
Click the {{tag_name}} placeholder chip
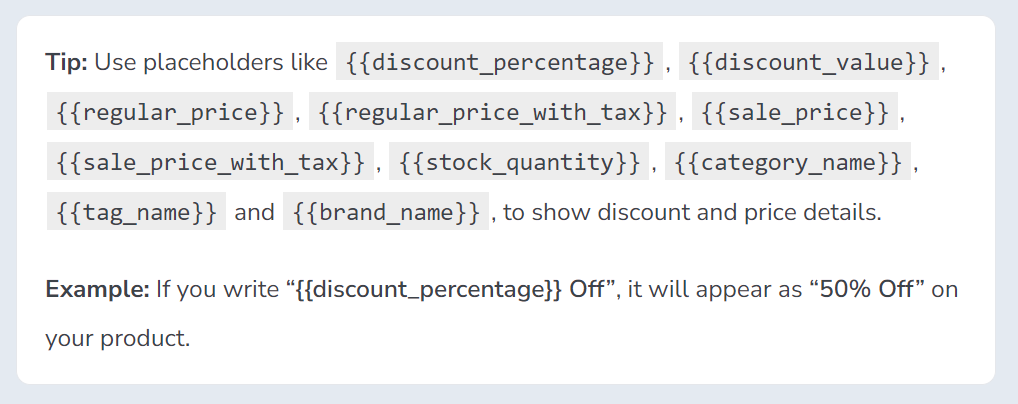point(136,212)
